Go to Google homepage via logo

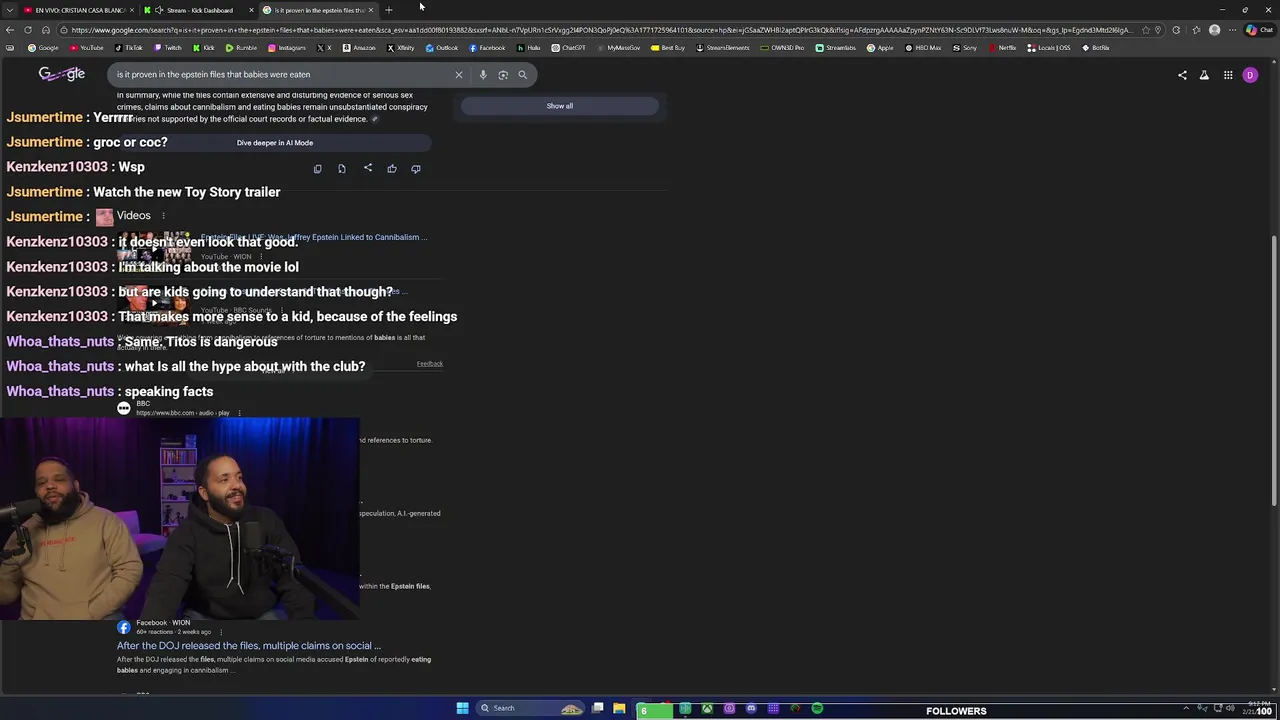tap(62, 75)
